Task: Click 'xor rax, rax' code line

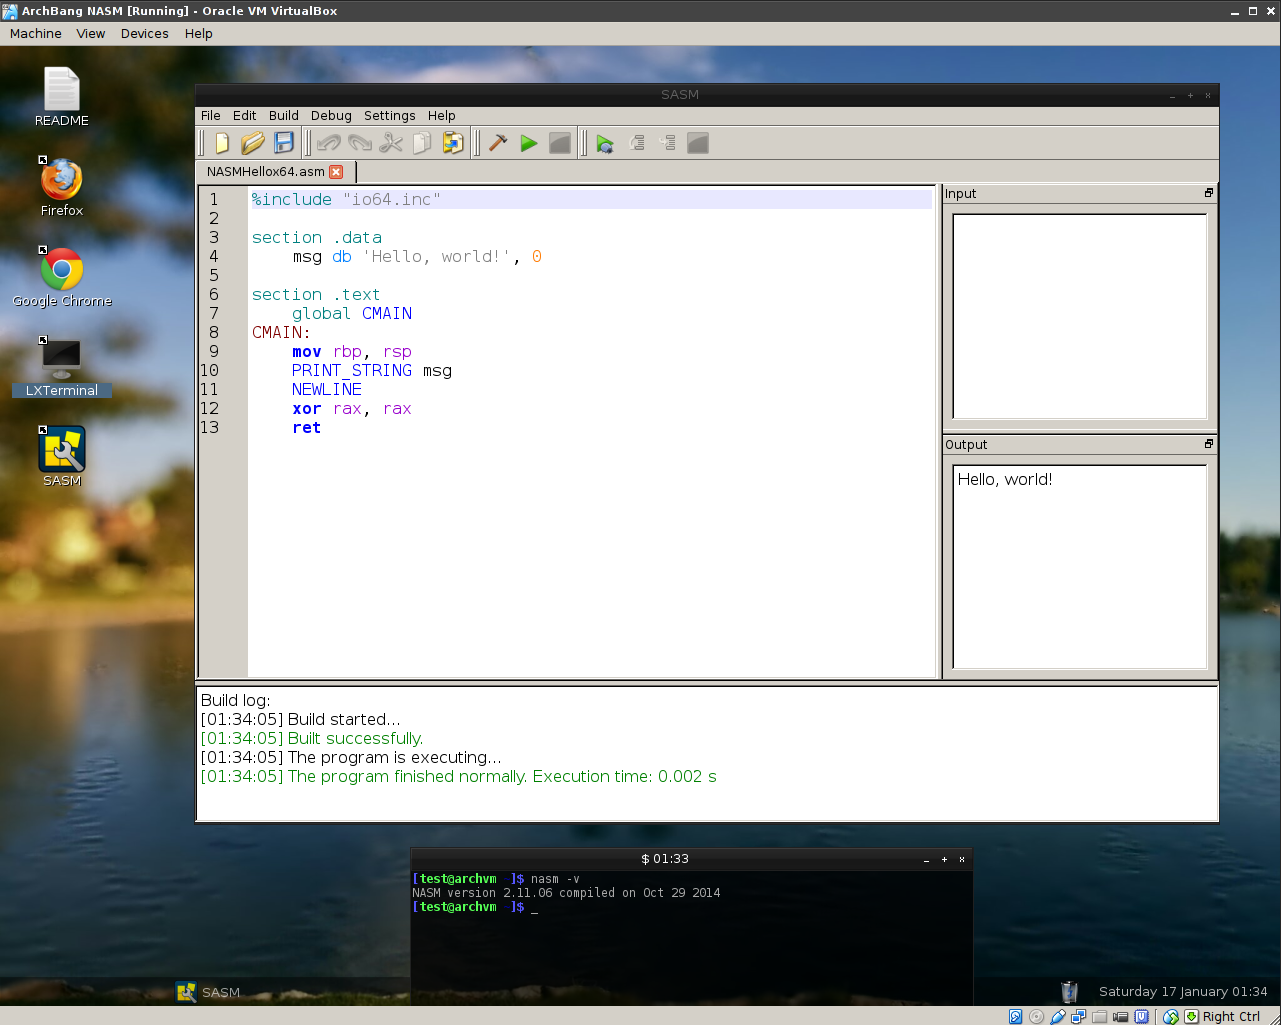Action: point(352,408)
